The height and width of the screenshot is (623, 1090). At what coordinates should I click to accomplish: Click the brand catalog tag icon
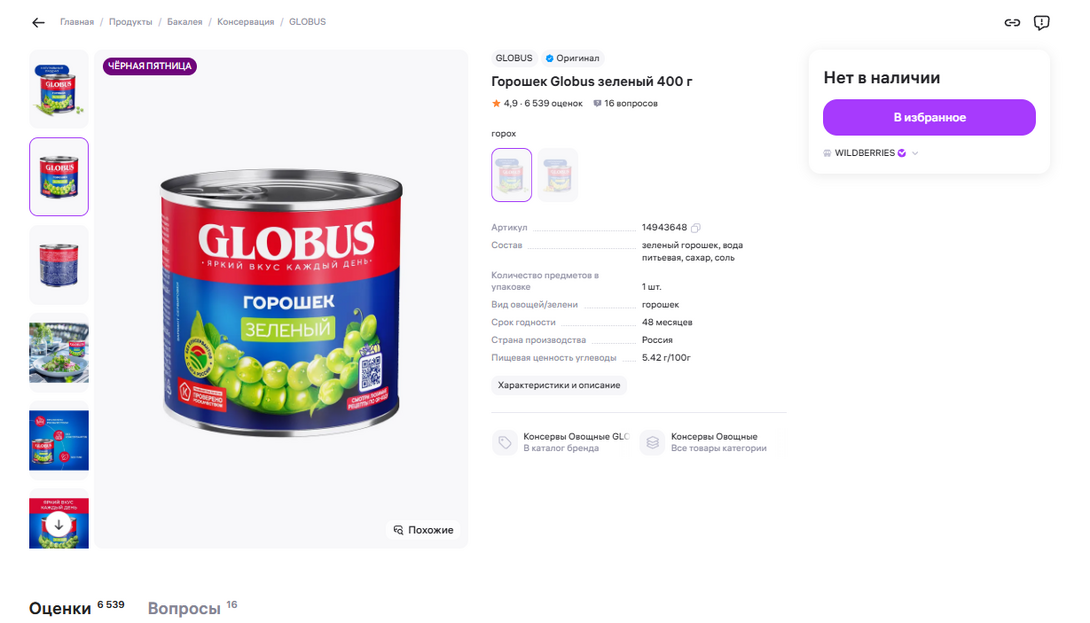504,442
